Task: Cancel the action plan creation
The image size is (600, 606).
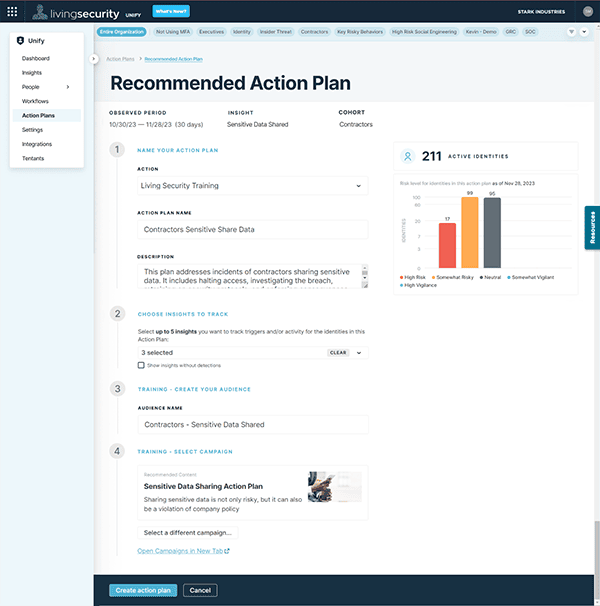Action: tap(200, 590)
